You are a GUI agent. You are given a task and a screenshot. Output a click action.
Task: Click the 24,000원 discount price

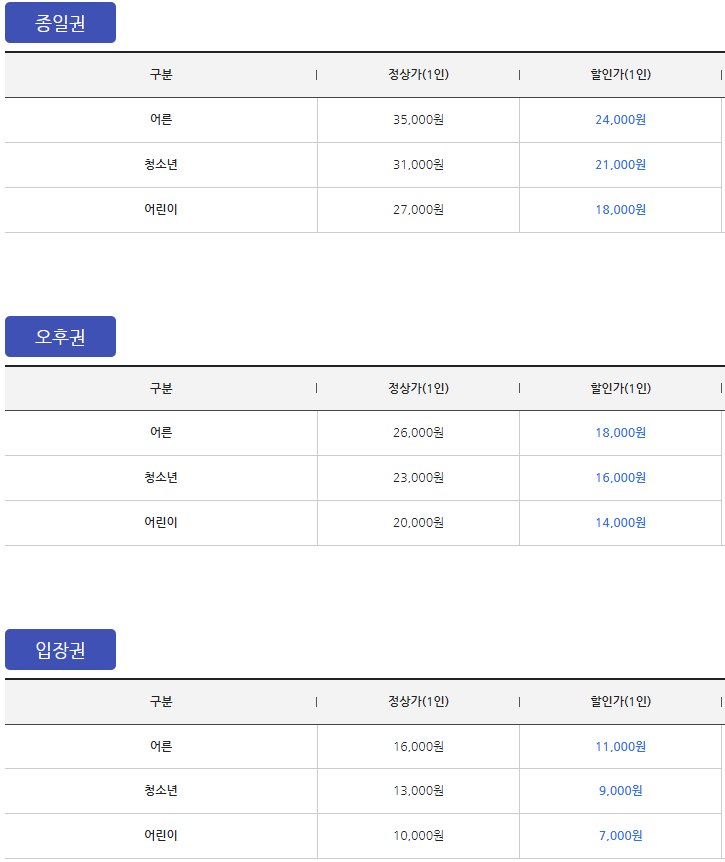click(x=621, y=119)
